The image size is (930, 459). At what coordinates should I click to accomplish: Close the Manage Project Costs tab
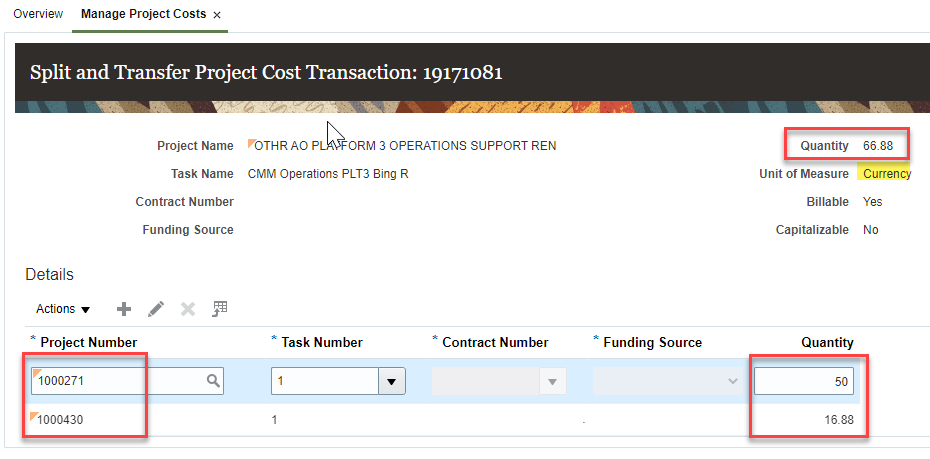click(x=217, y=15)
